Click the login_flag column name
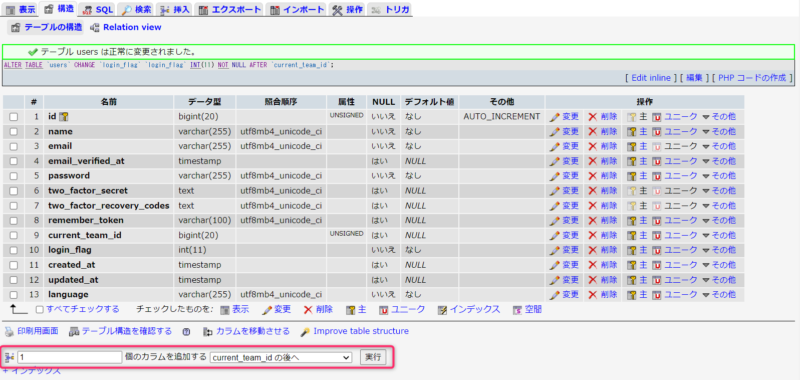The width and height of the screenshot is (800, 380). [70, 250]
